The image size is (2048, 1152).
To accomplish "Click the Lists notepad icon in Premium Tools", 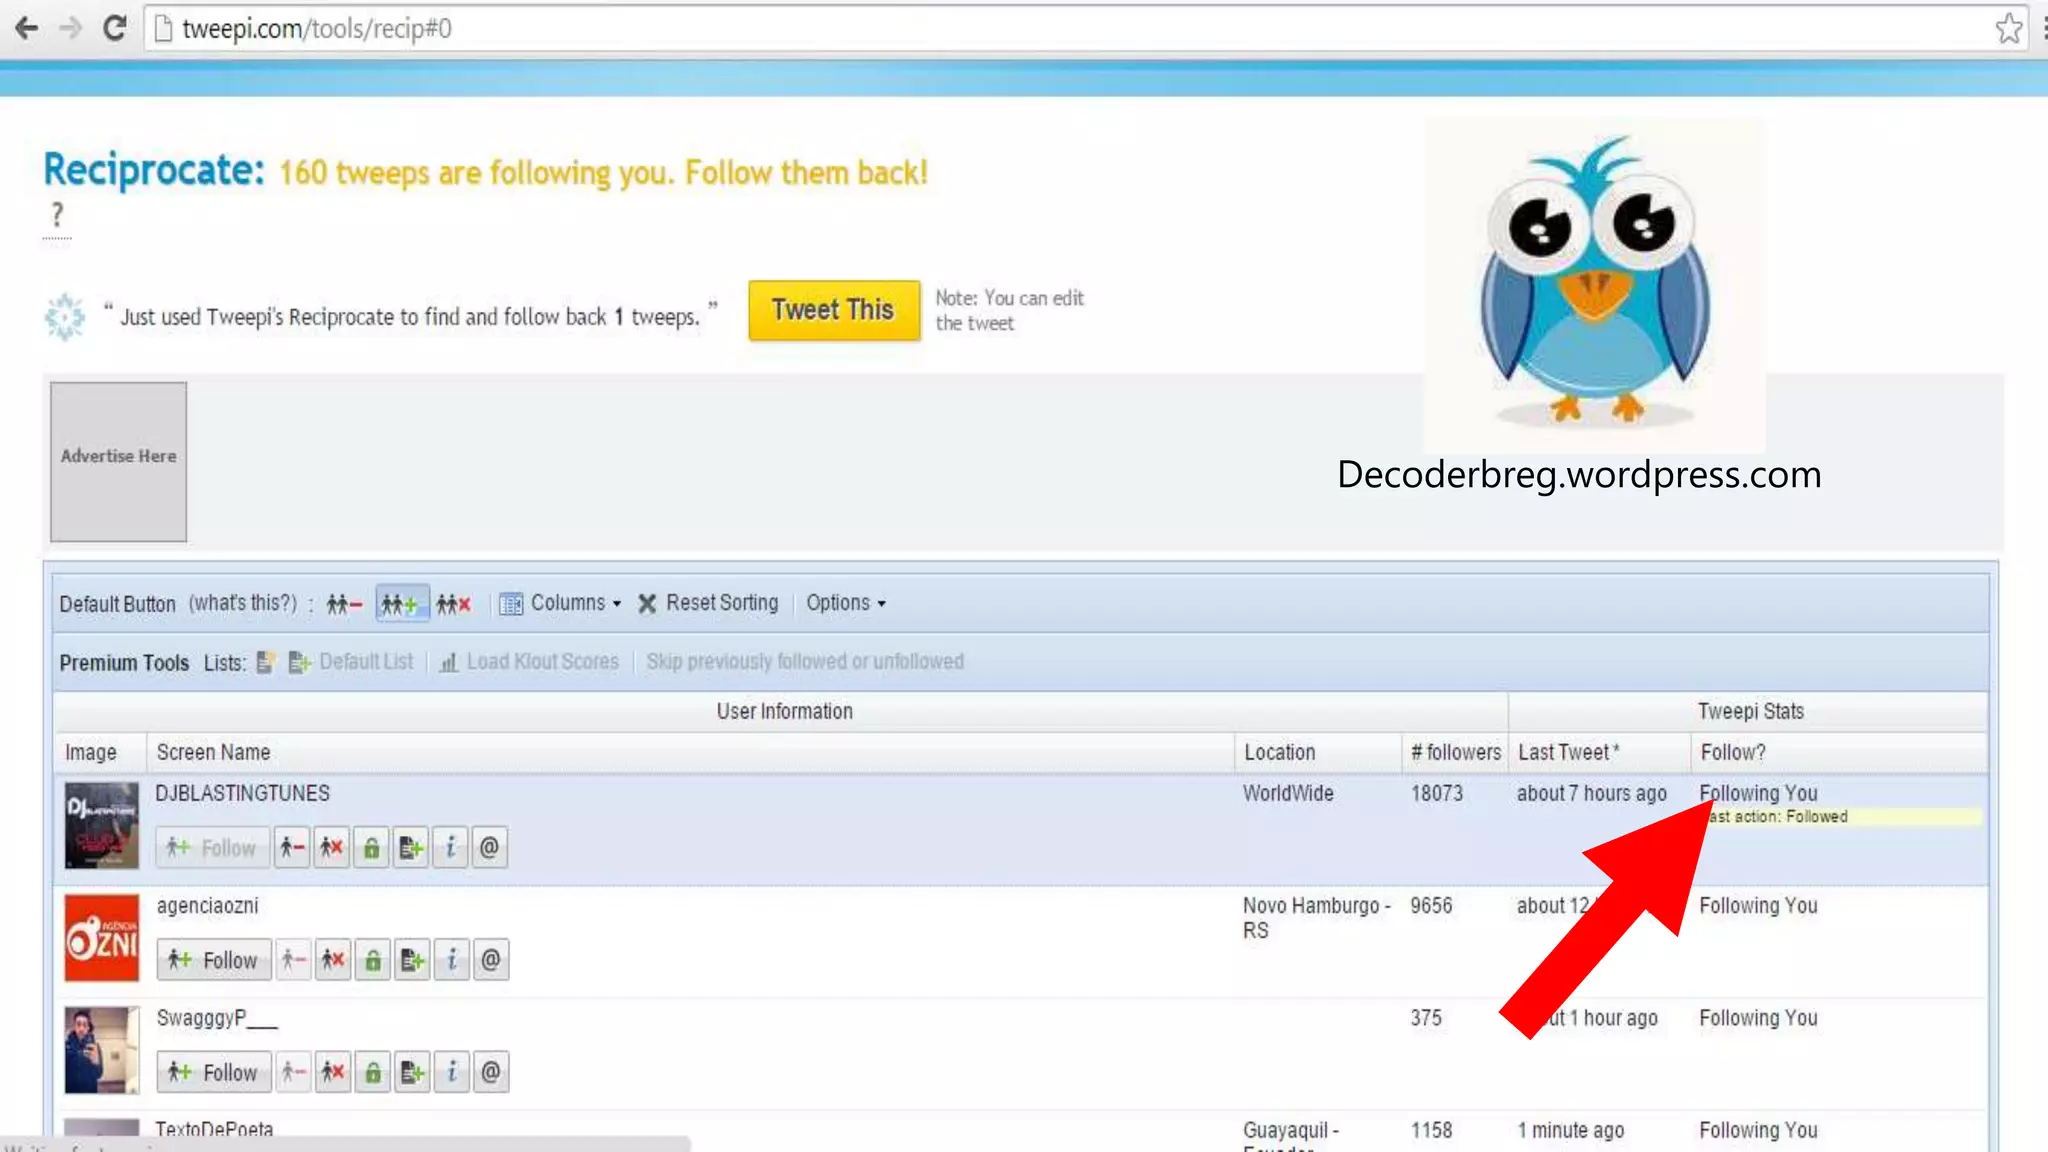I will [x=265, y=662].
